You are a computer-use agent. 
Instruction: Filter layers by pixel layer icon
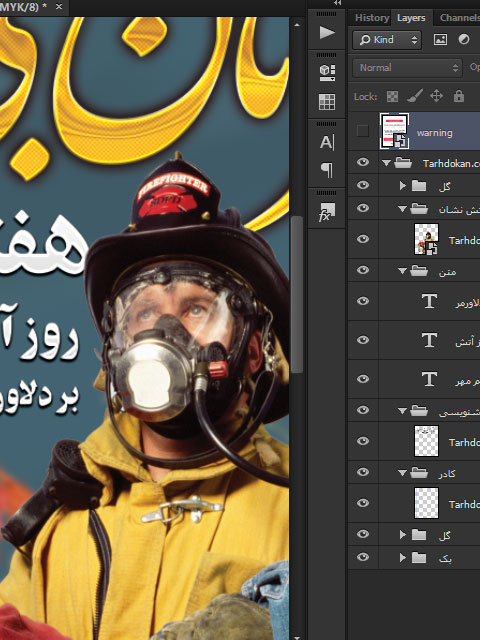pyautogui.click(x=440, y=40)
